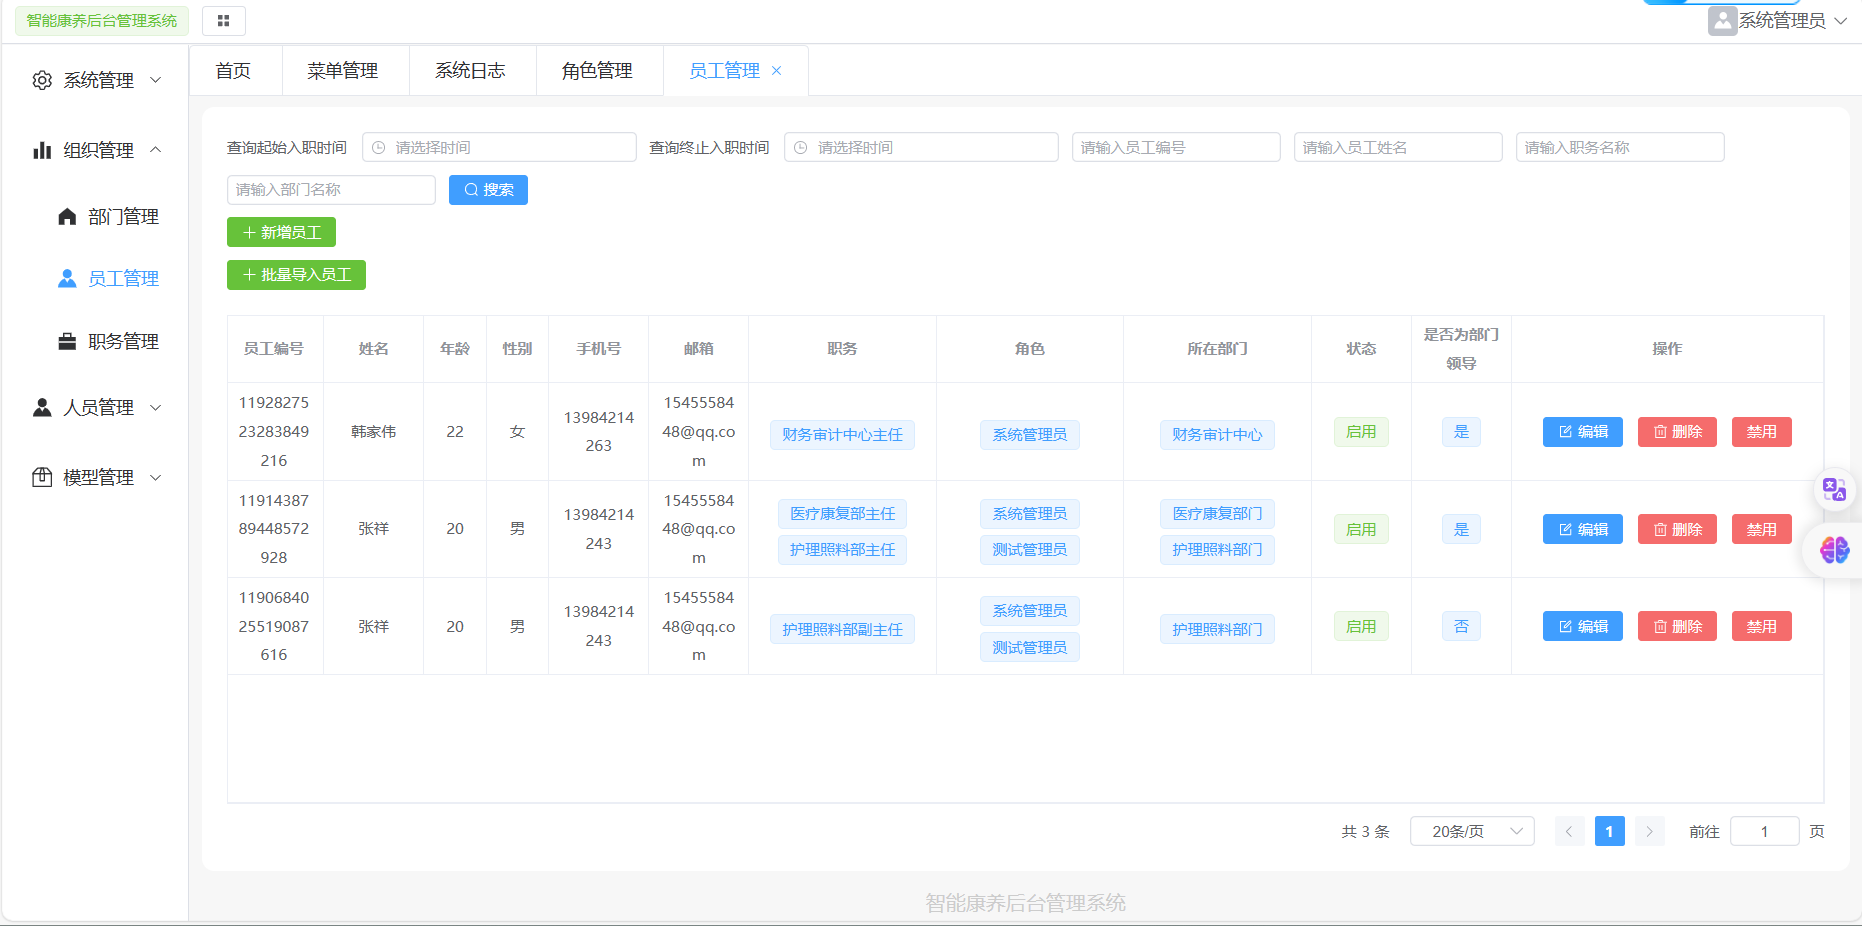The image size is (1862, 926).
Task: Click 删除 for employee ending 616
Action: click(x=1677, y=627)
